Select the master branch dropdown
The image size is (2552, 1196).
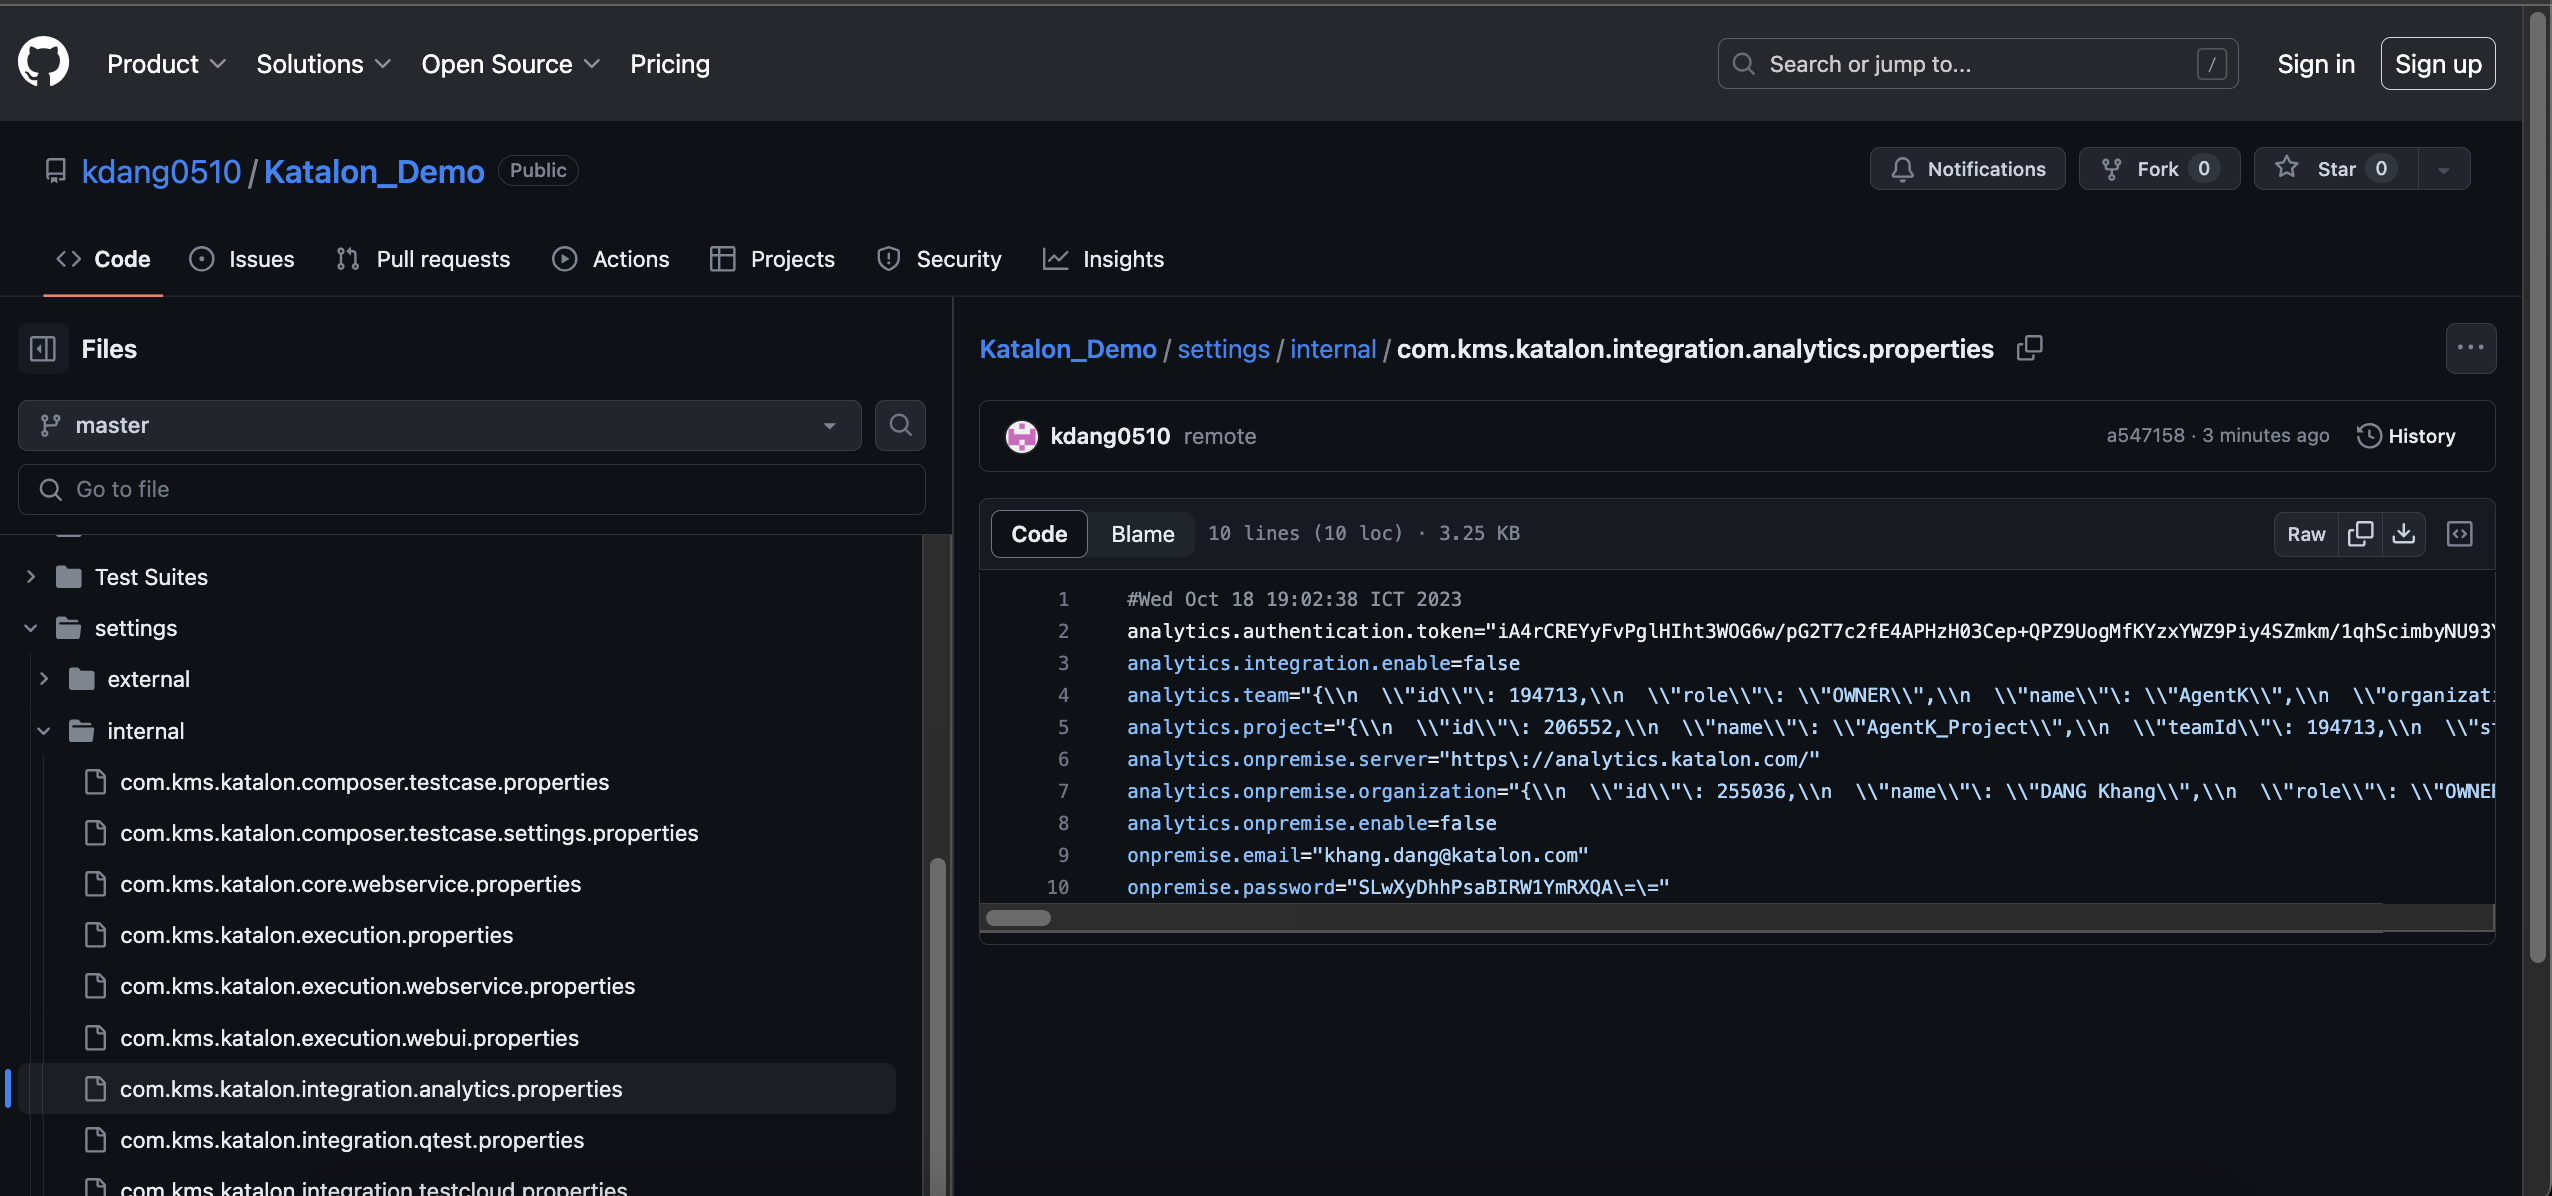point(438,425)
